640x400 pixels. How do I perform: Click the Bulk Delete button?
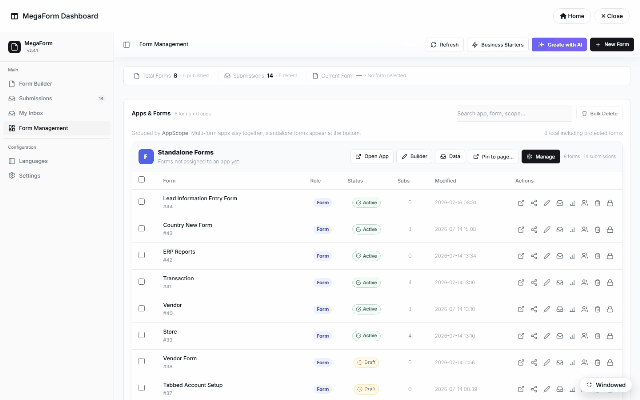(x=599, y=113)
